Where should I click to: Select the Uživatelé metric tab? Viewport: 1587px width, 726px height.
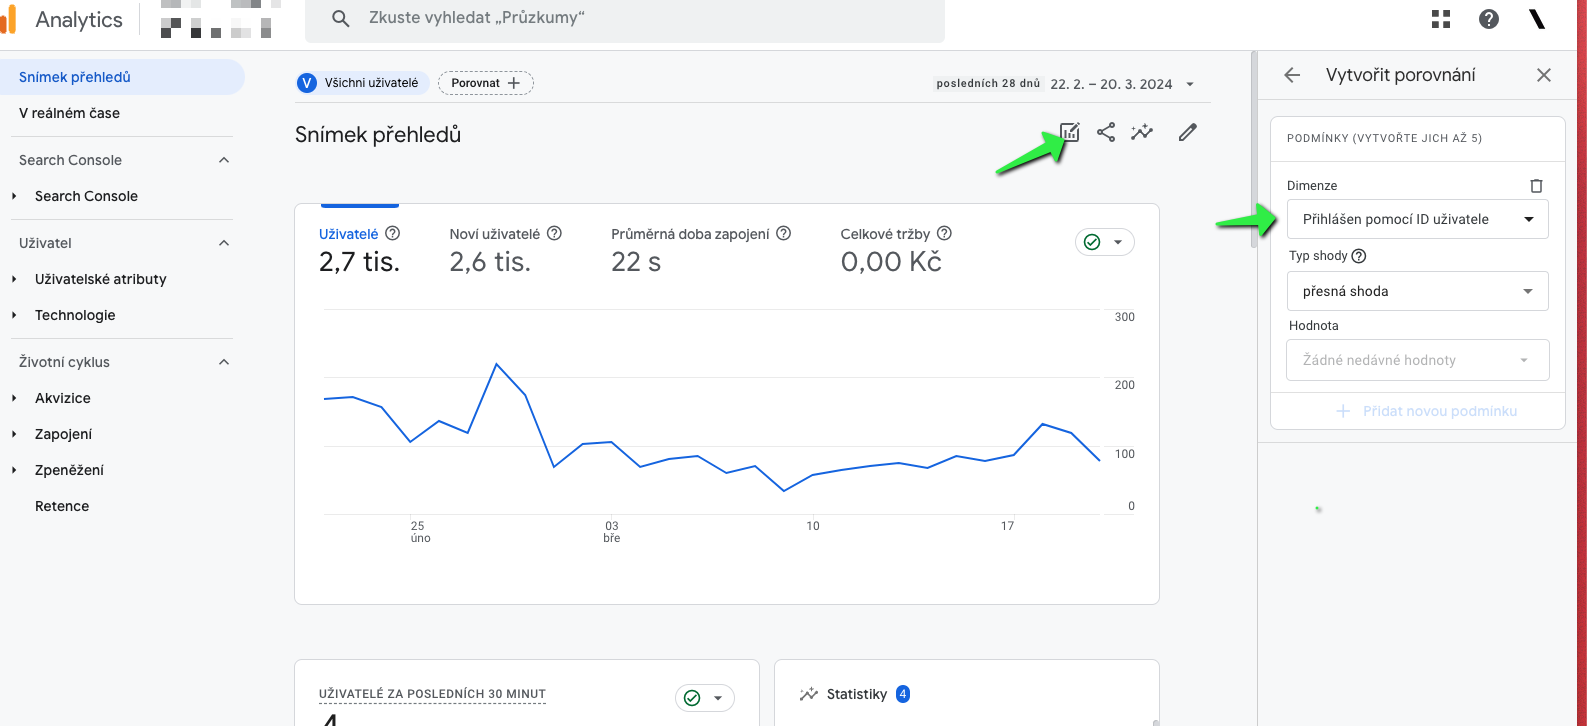(x=359, y=248)
